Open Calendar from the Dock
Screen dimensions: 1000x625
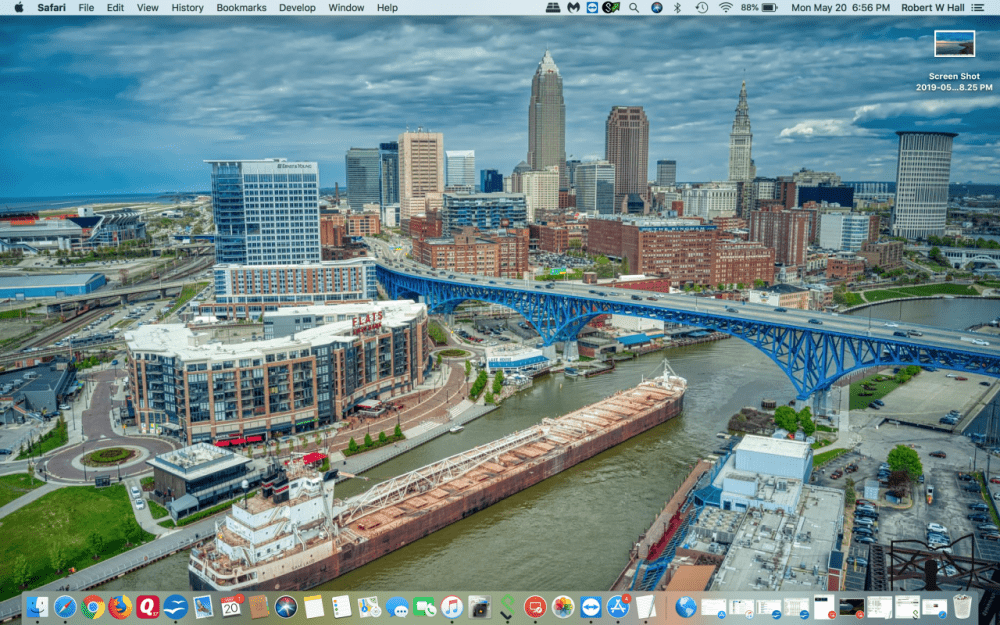pos(230,607)
